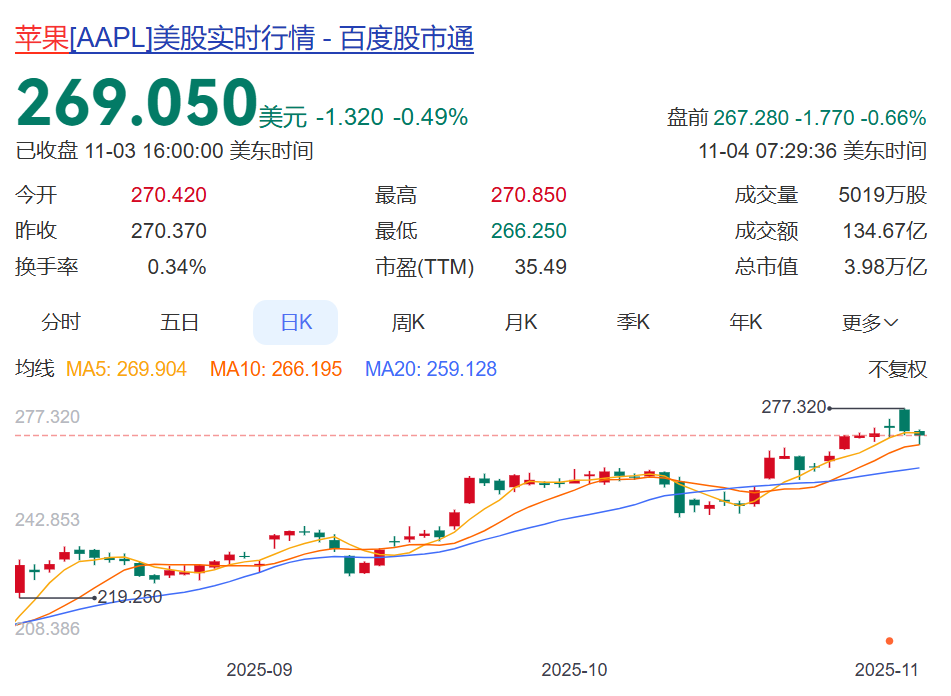Select the 五日 chart tab

[x=180, y=323]
